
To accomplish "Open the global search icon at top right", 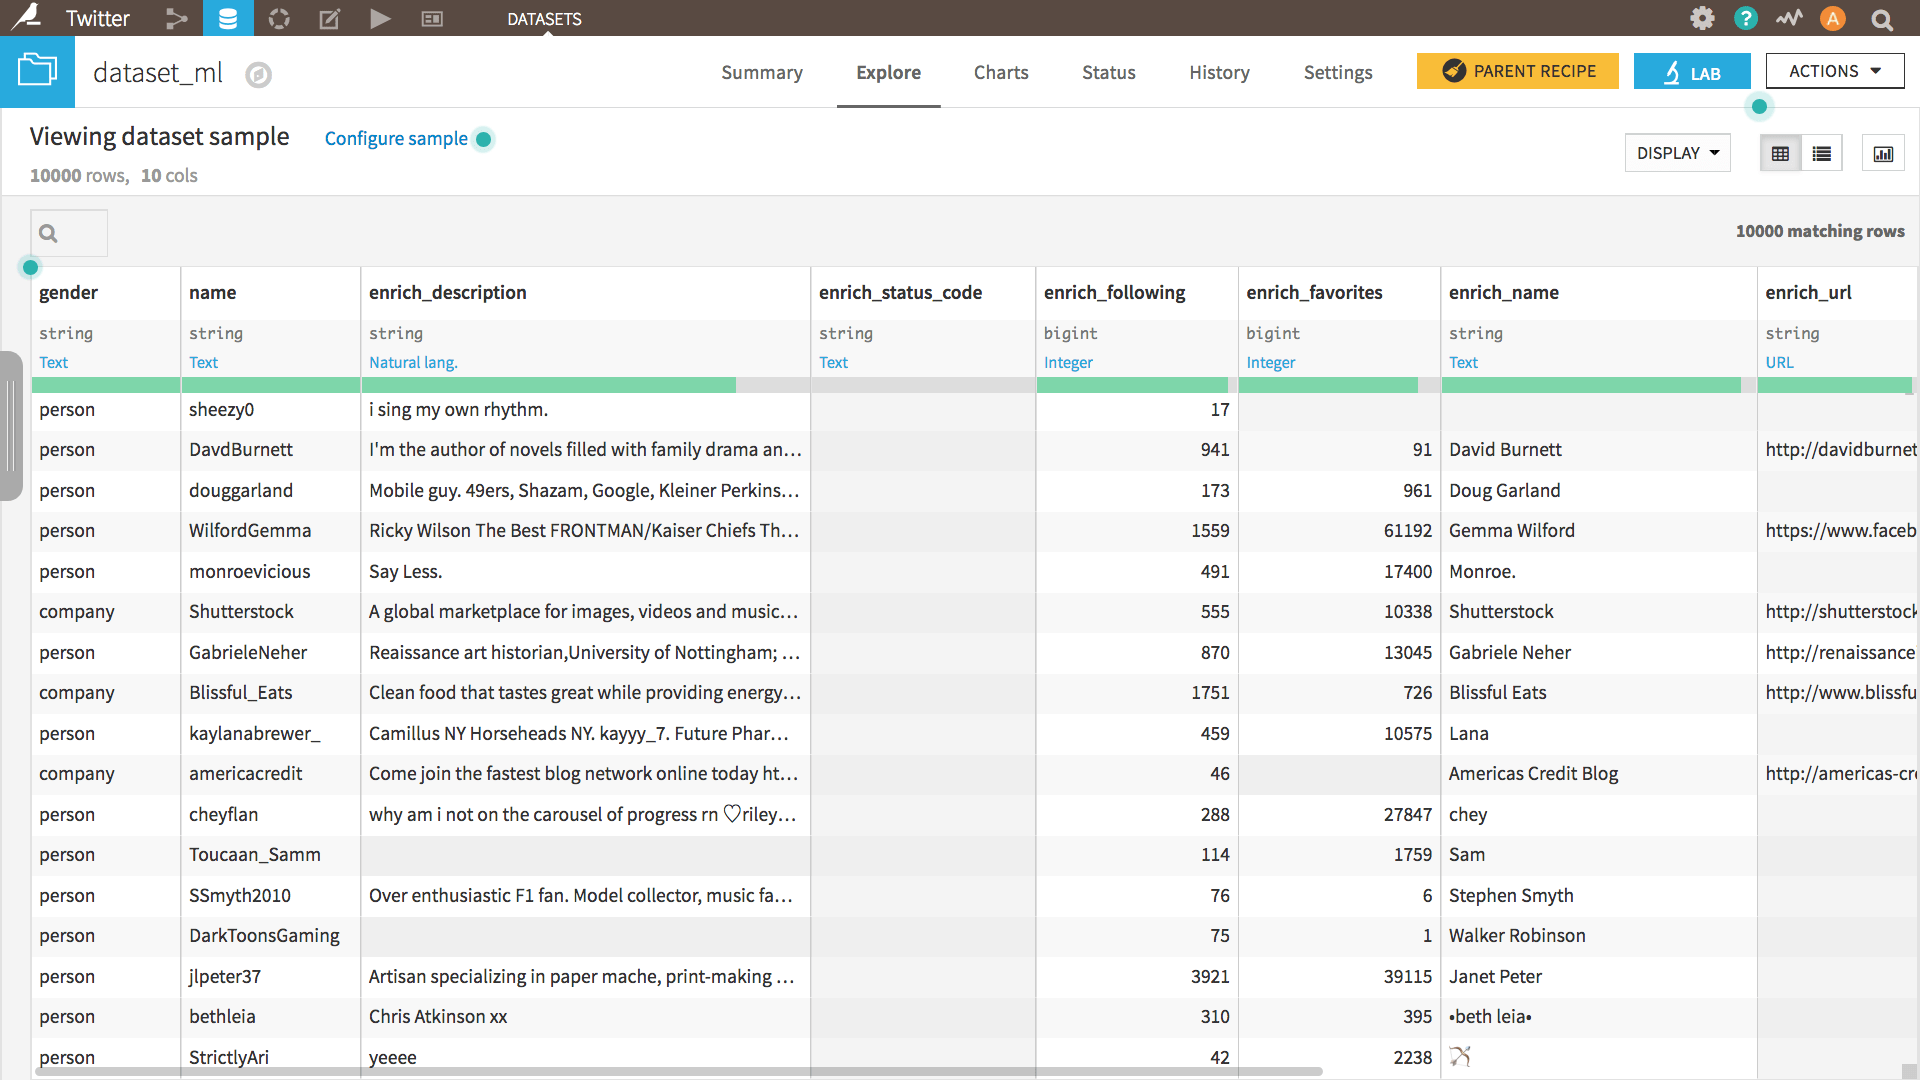I will (x=1882, y=18).
